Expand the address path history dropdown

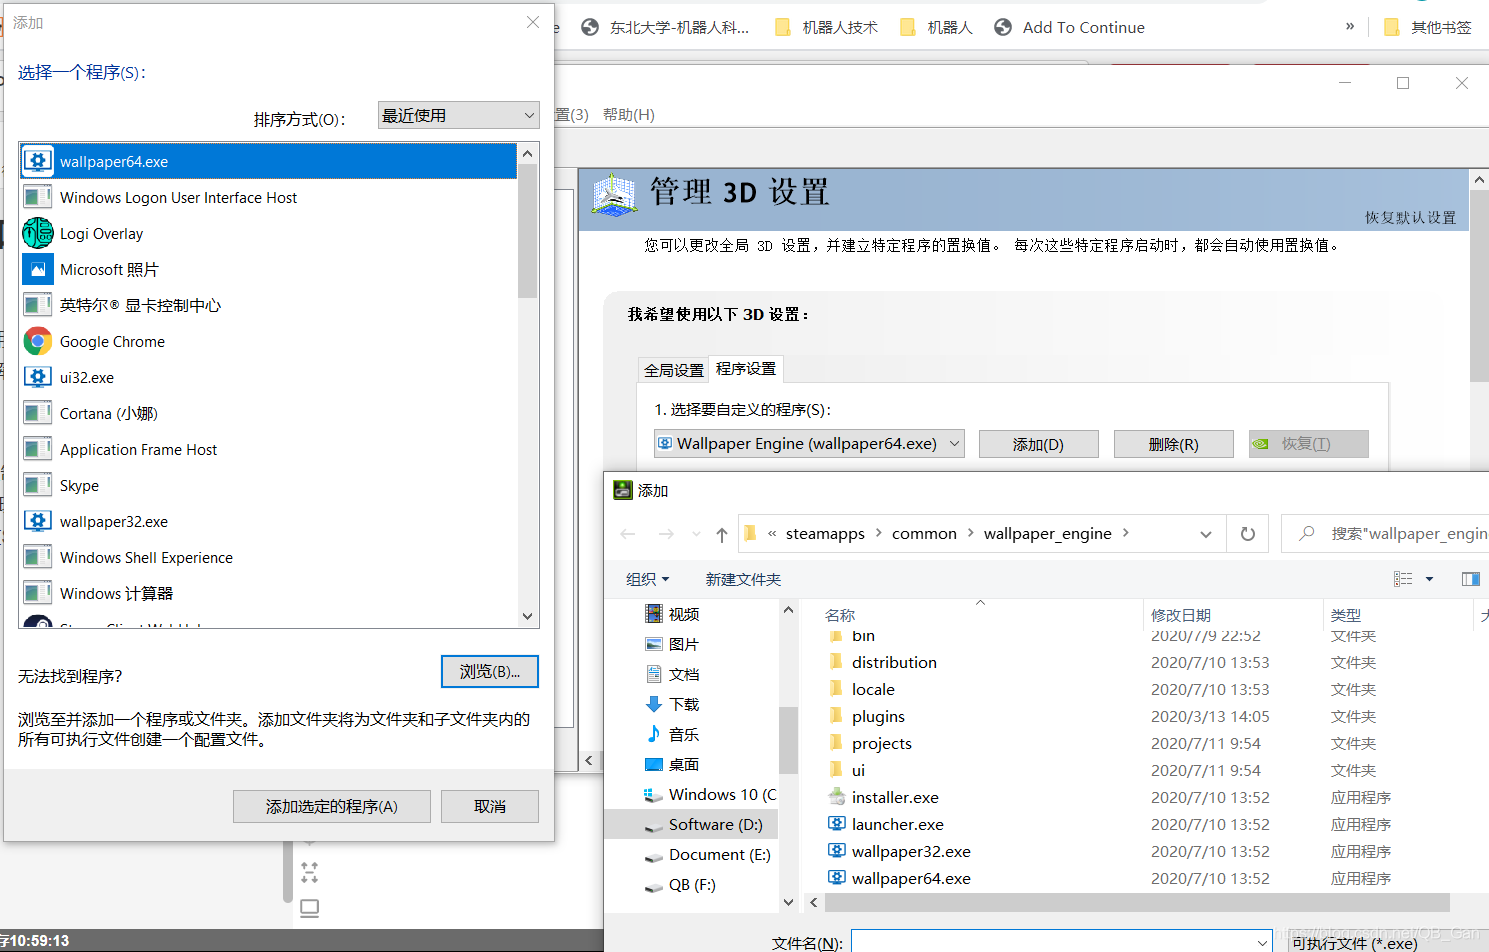pos(1206,534)
